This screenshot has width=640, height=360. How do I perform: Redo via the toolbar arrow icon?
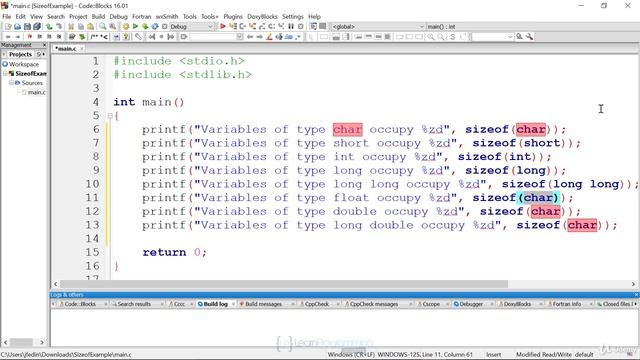(x=59, y=27)
